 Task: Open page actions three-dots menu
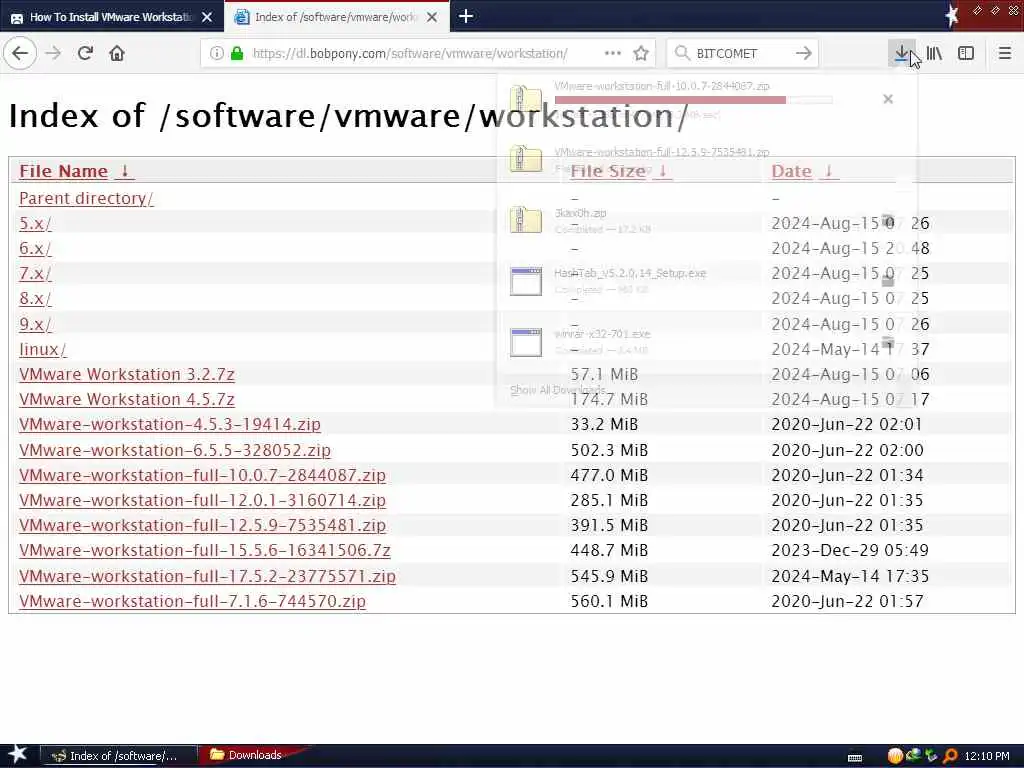coord(613,53)
